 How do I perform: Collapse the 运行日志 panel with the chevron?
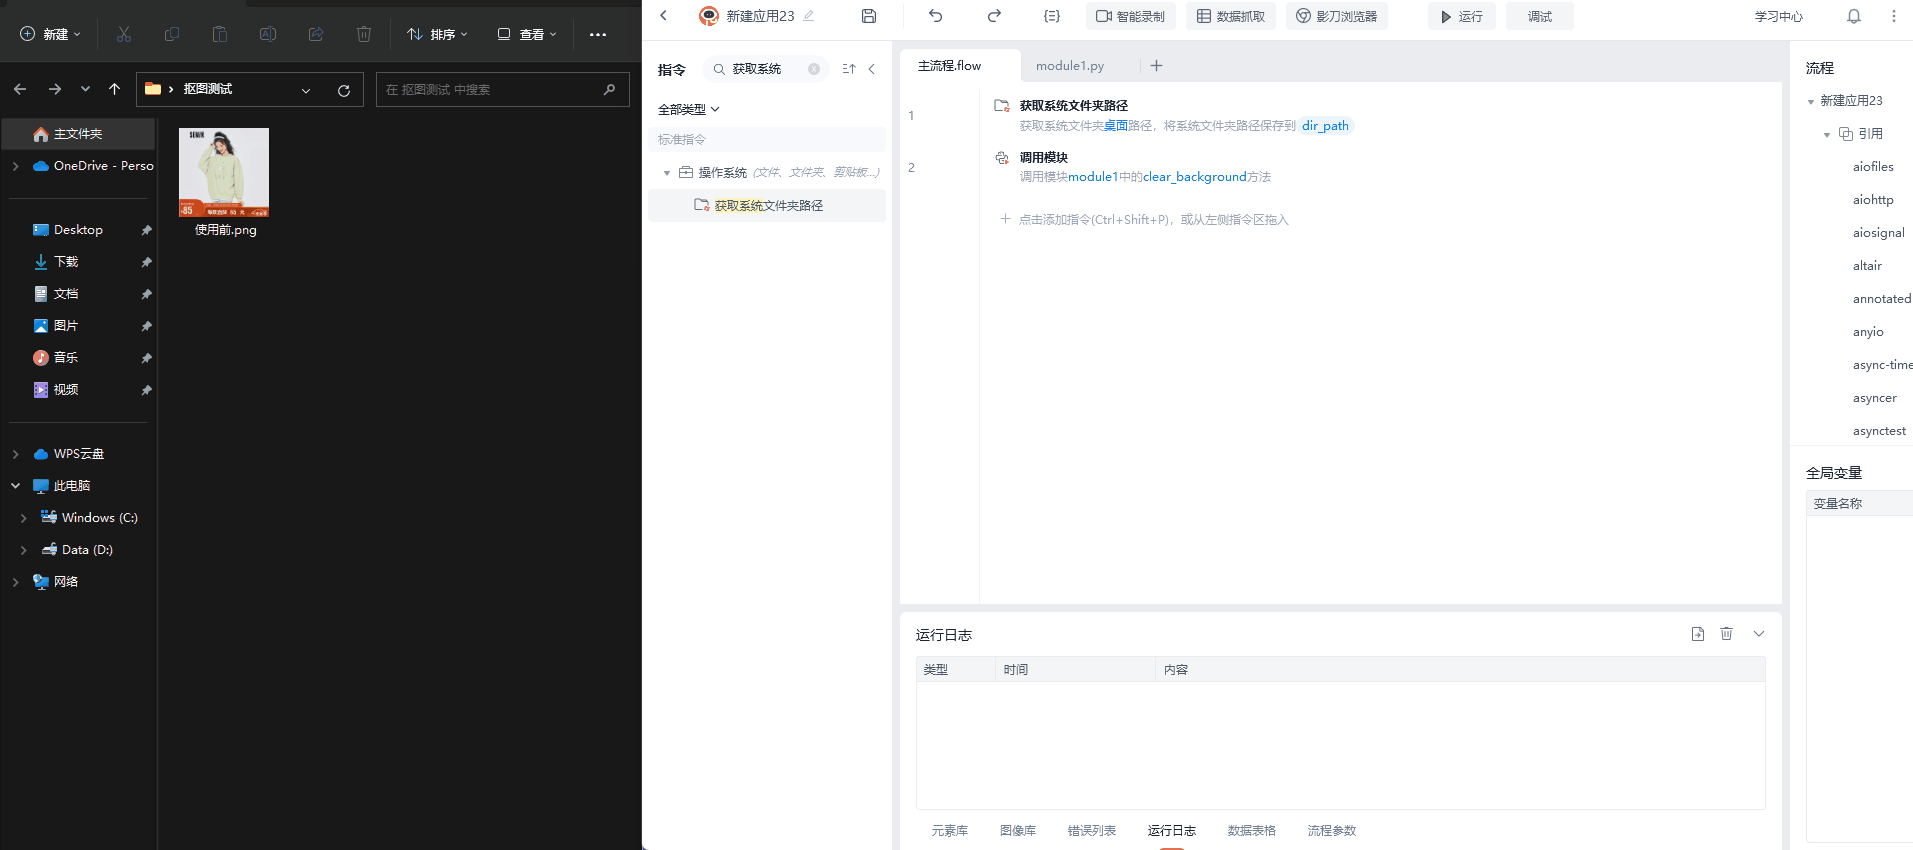click(x=1759, y=634)
